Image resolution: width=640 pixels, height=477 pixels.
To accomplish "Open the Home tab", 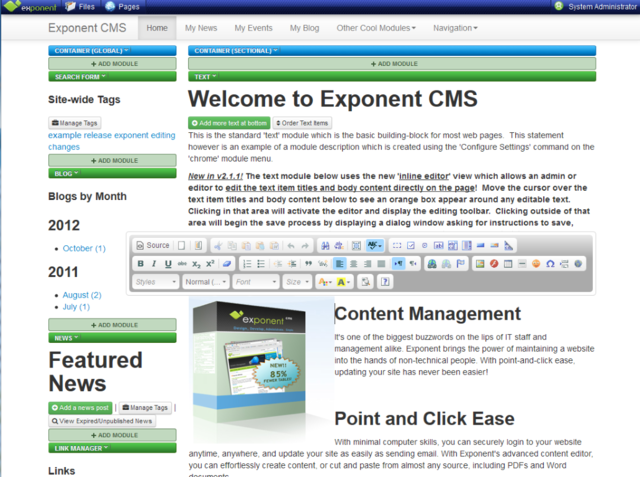I will (157, 28).
